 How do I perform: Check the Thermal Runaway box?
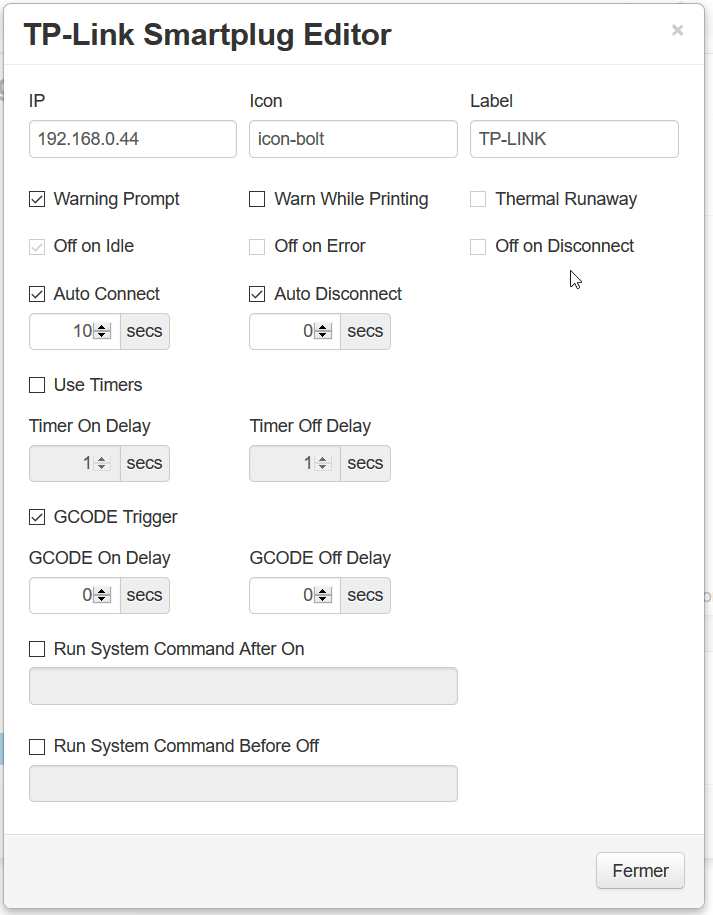pos(478,199)
